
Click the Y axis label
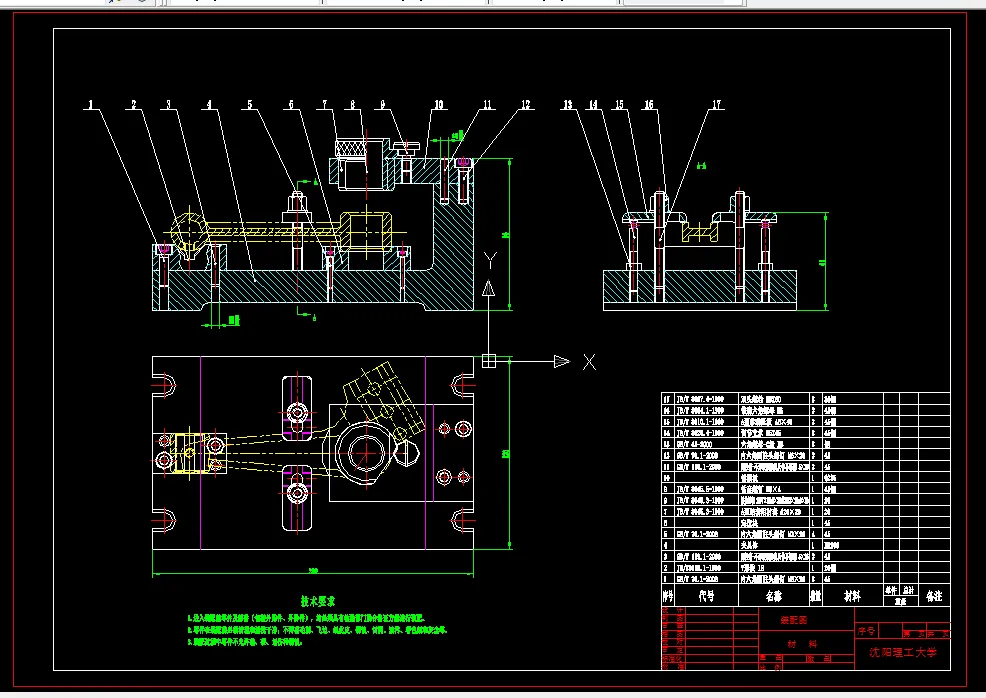pyautogui.click(x=490, y=260)
